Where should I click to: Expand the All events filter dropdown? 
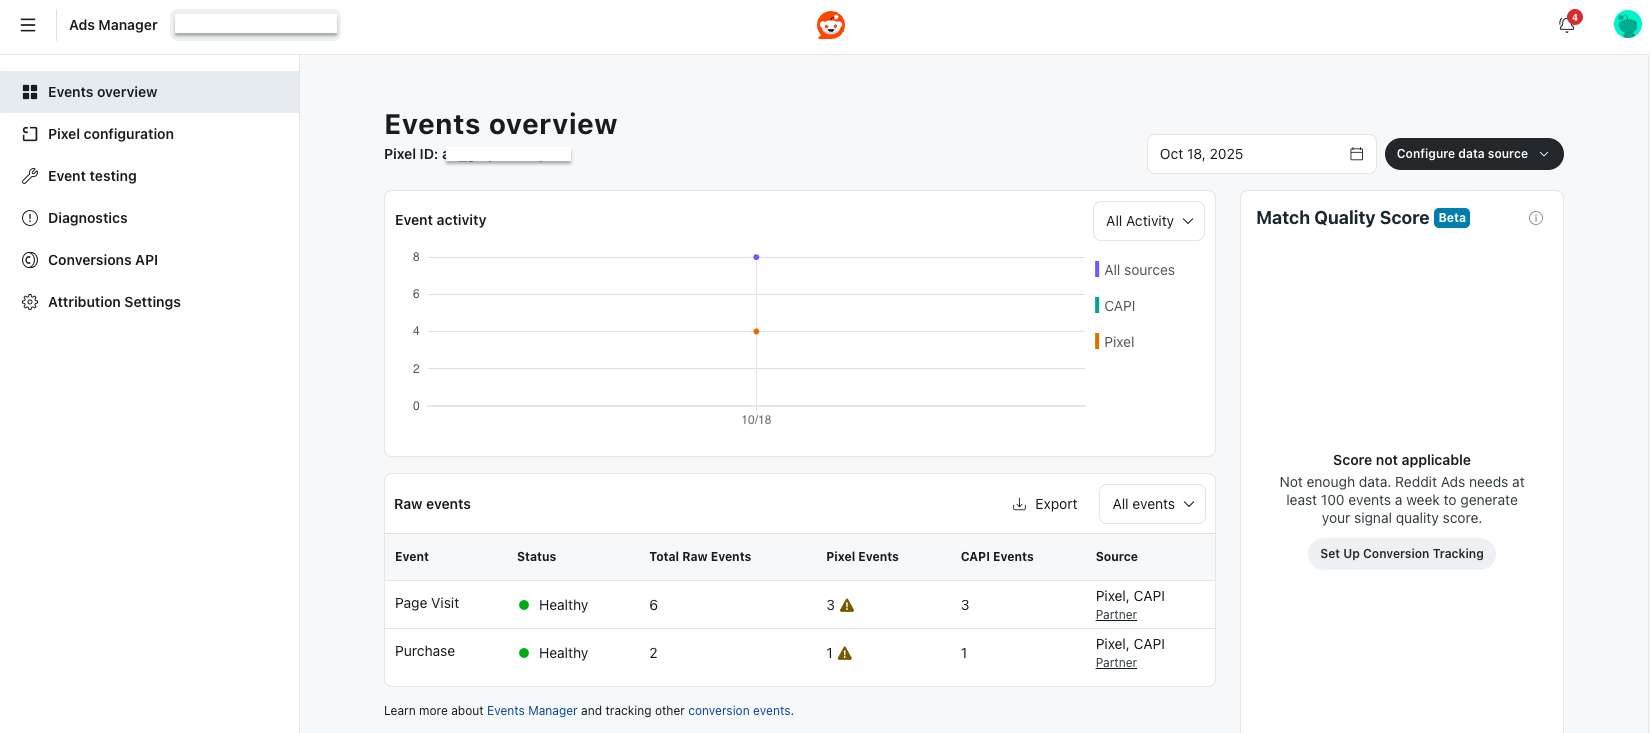click(1152, 504)
